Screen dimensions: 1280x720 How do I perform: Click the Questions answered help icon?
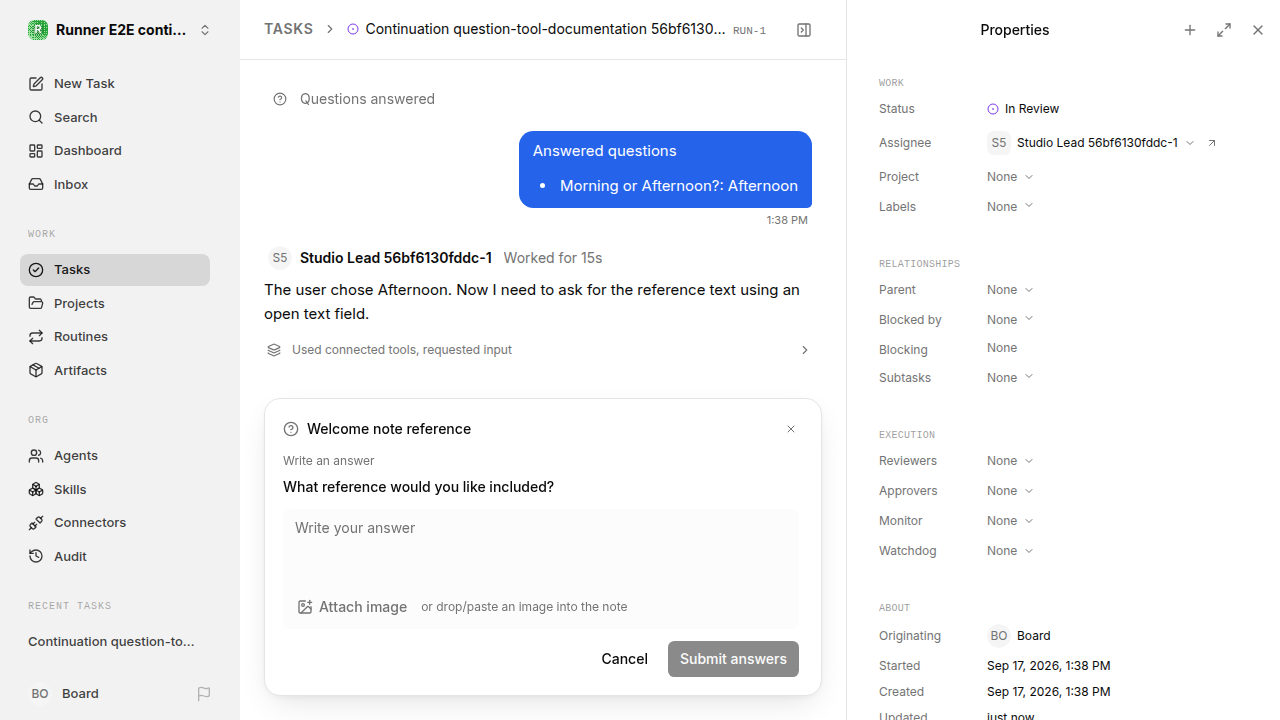(280, 99)
